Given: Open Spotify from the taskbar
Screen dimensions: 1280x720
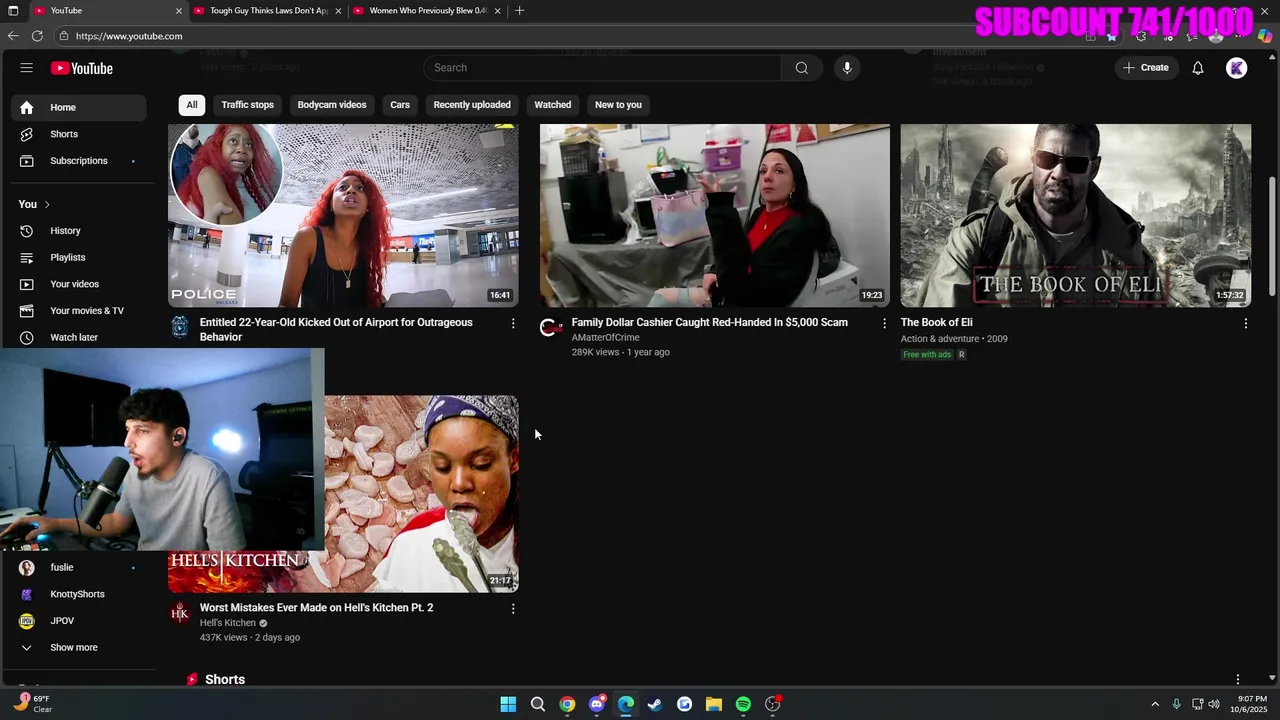Looking at the screenshot, I should tap(743, 704).
